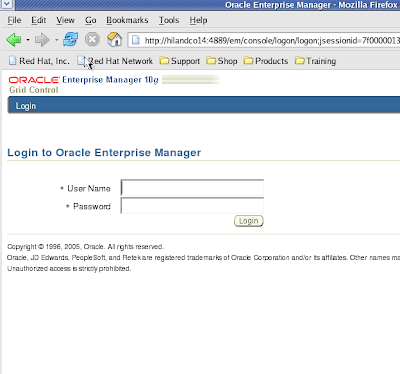The image size is (400, 374).
Task: Click the 'User Name' field label
Action: 89,189
